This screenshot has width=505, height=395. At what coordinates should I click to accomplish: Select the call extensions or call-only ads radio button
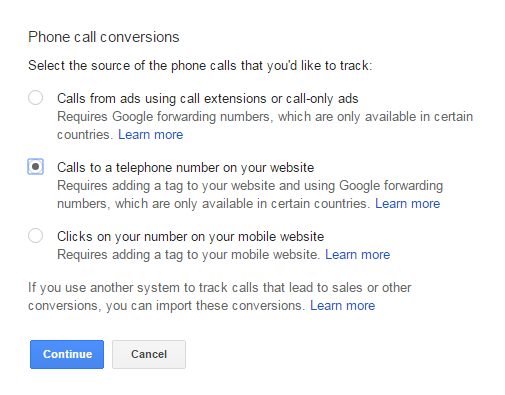[x=35, y=98]
